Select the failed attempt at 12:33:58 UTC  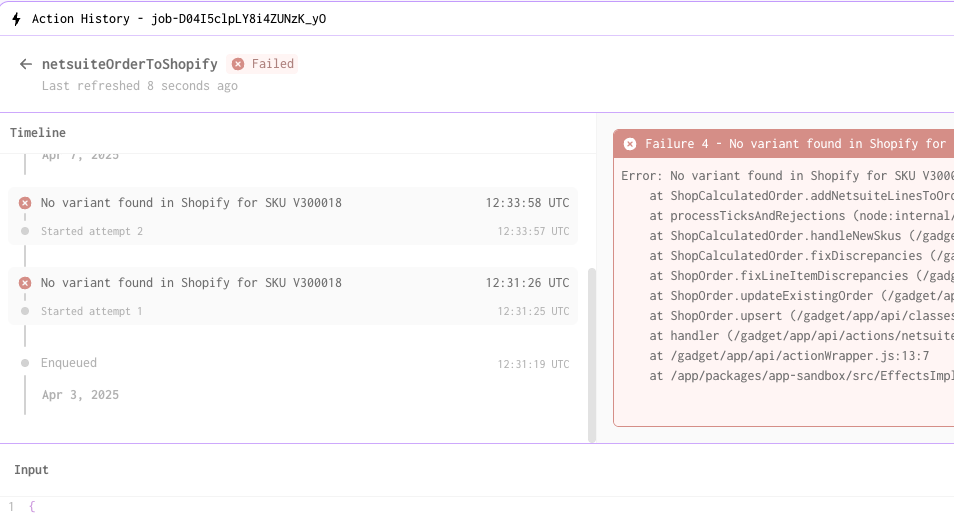click(293, 203)
